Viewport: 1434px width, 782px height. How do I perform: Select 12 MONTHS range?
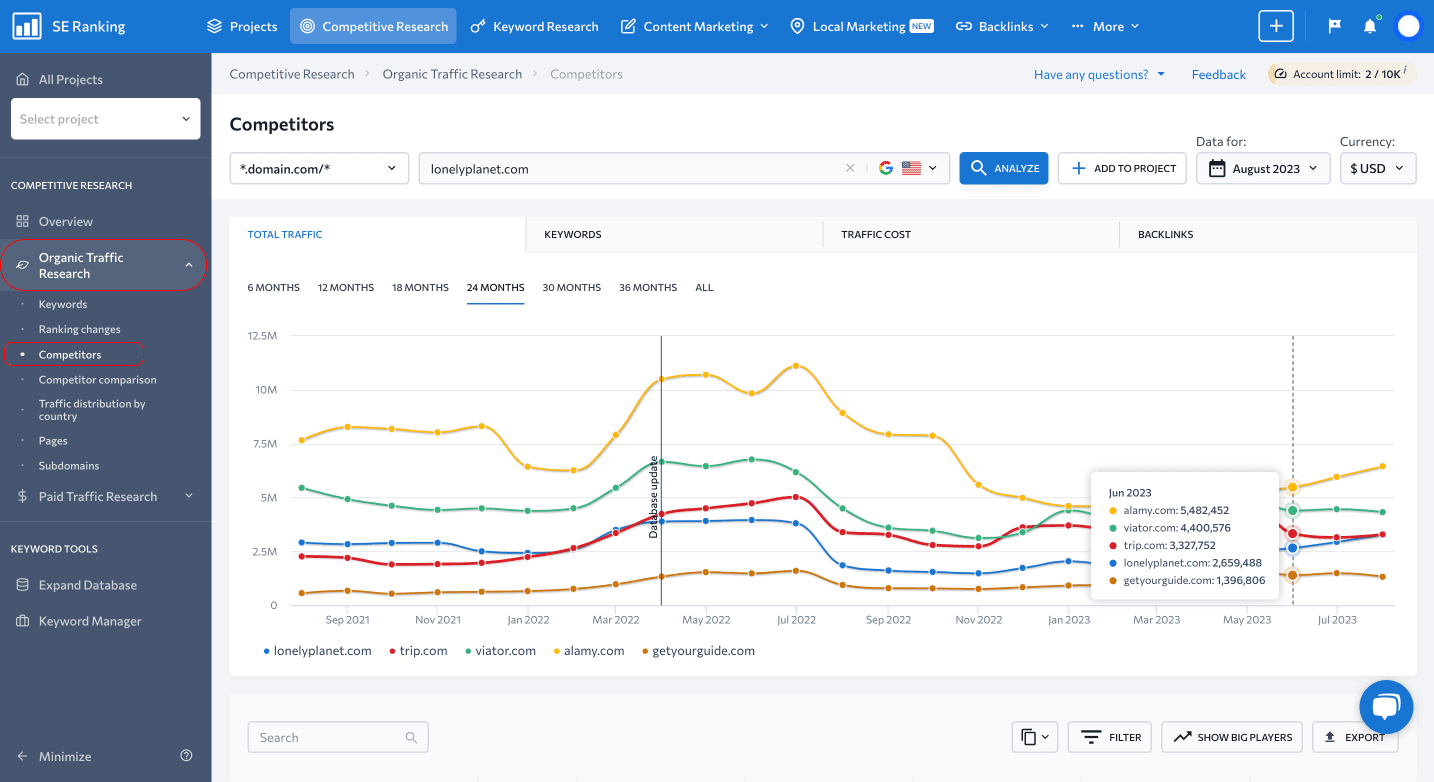tap(346, 287)
